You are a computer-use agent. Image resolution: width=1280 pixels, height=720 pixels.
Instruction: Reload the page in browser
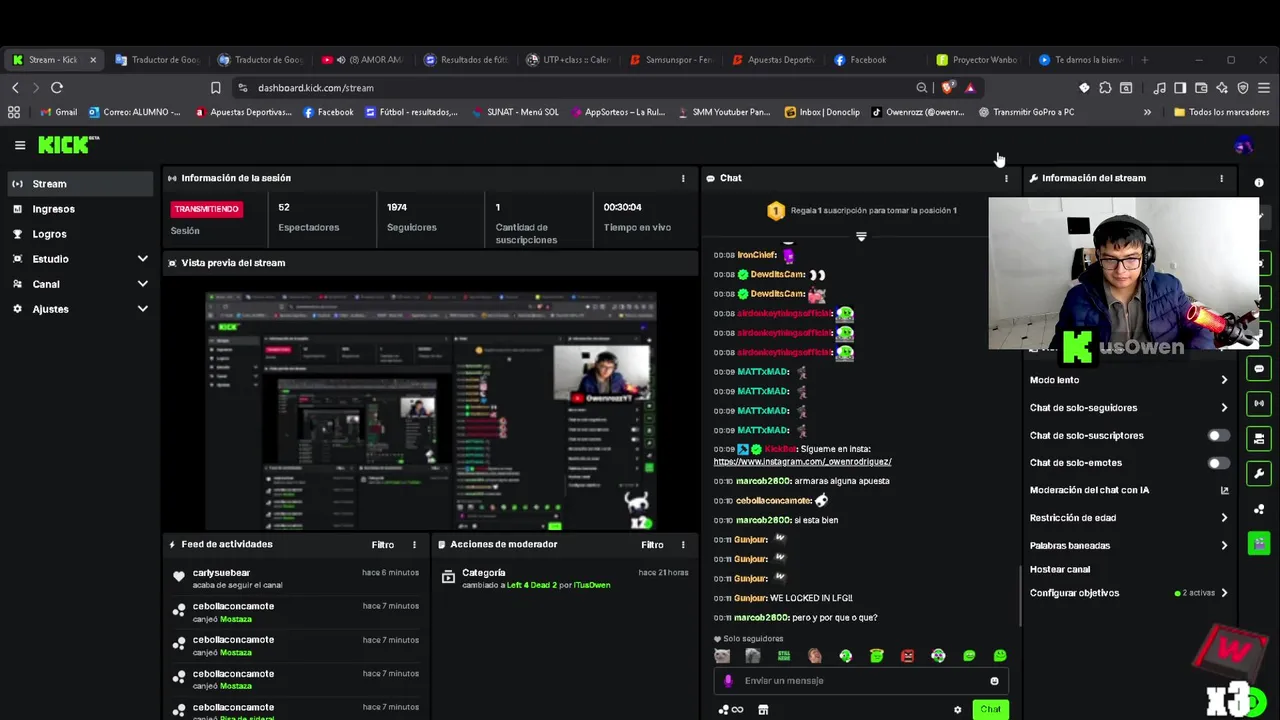tap(57, 87)
